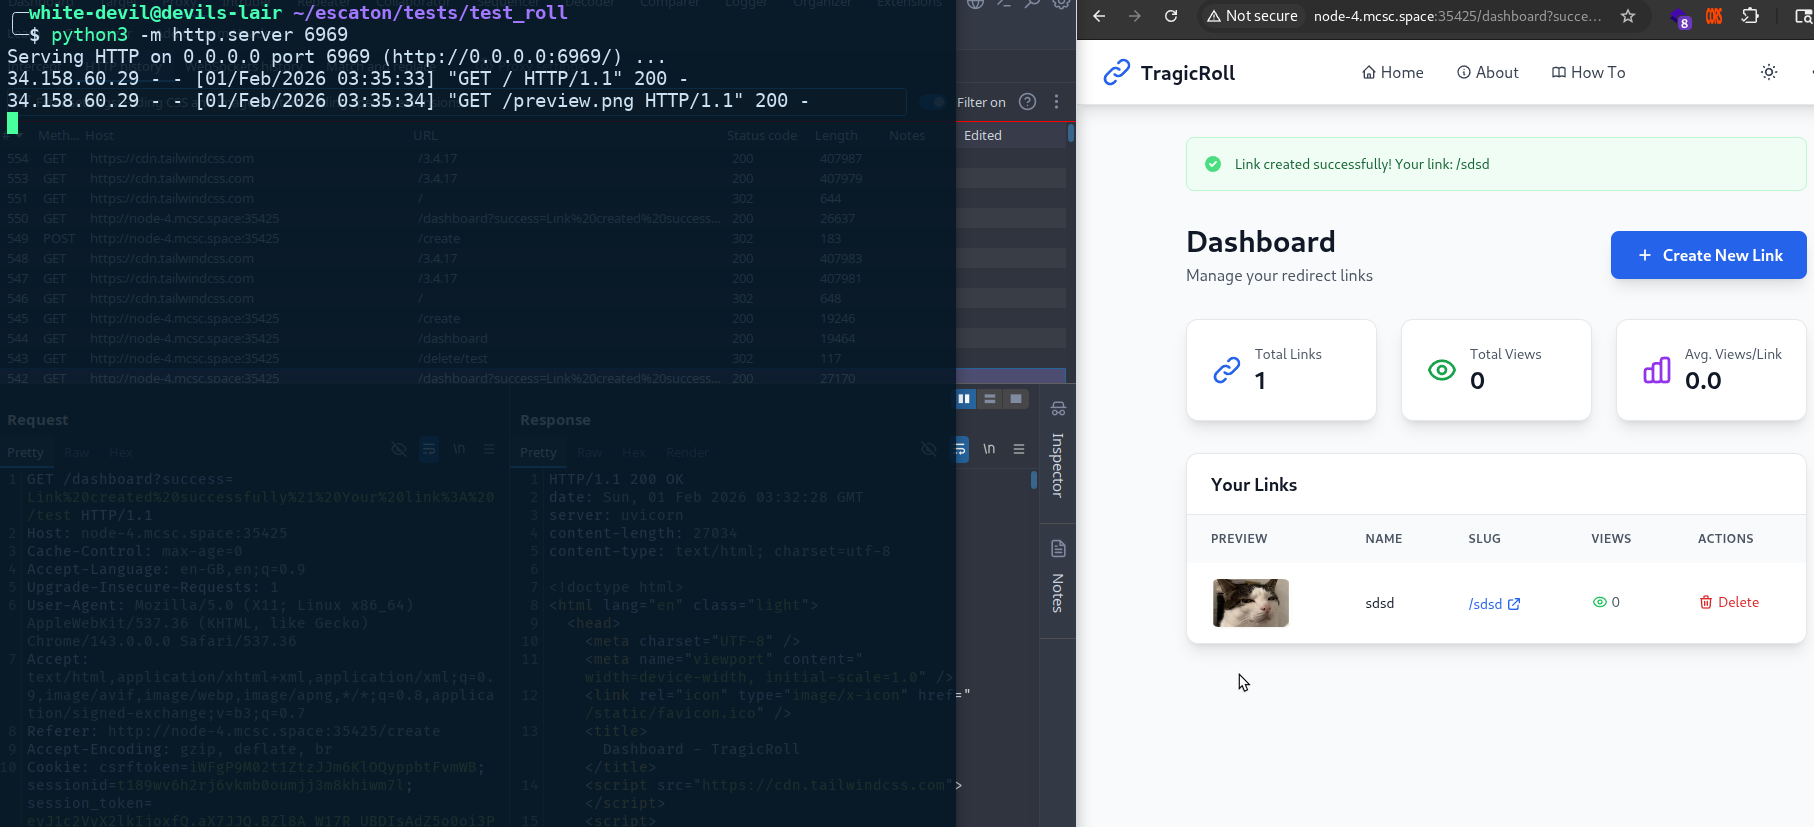
Task: Toggle the Burp filter switch
Action: tap(933, 102)
